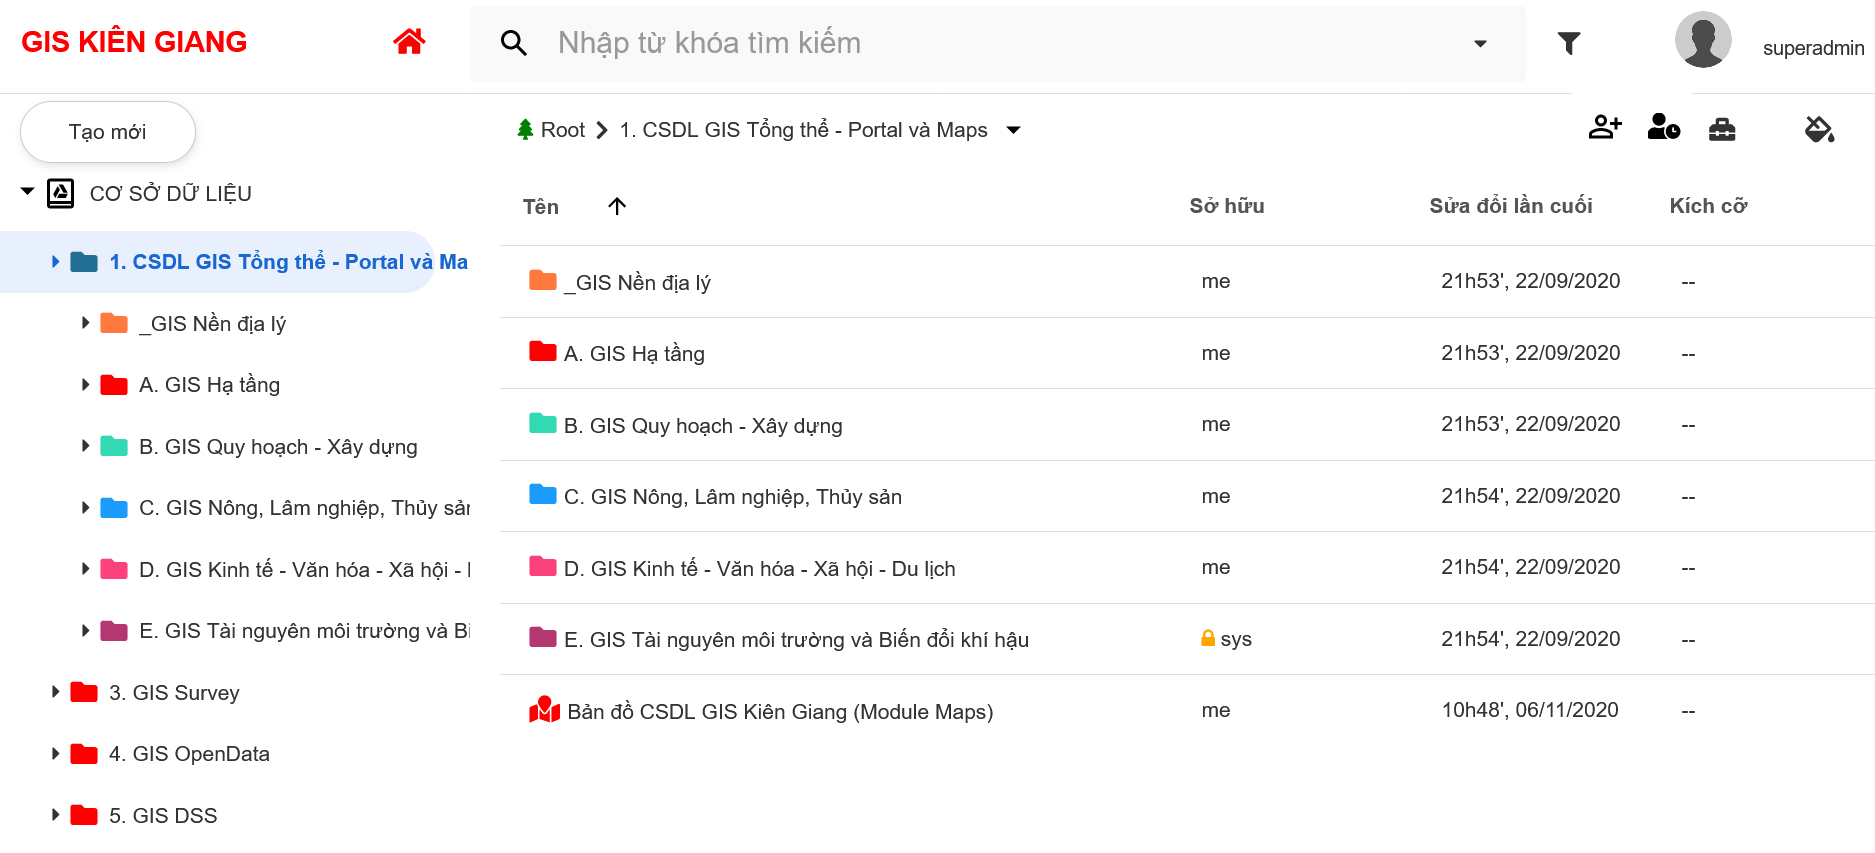1875x853 pixels.
Task: Click the red home icon
Action: click(x=409, y=42)
